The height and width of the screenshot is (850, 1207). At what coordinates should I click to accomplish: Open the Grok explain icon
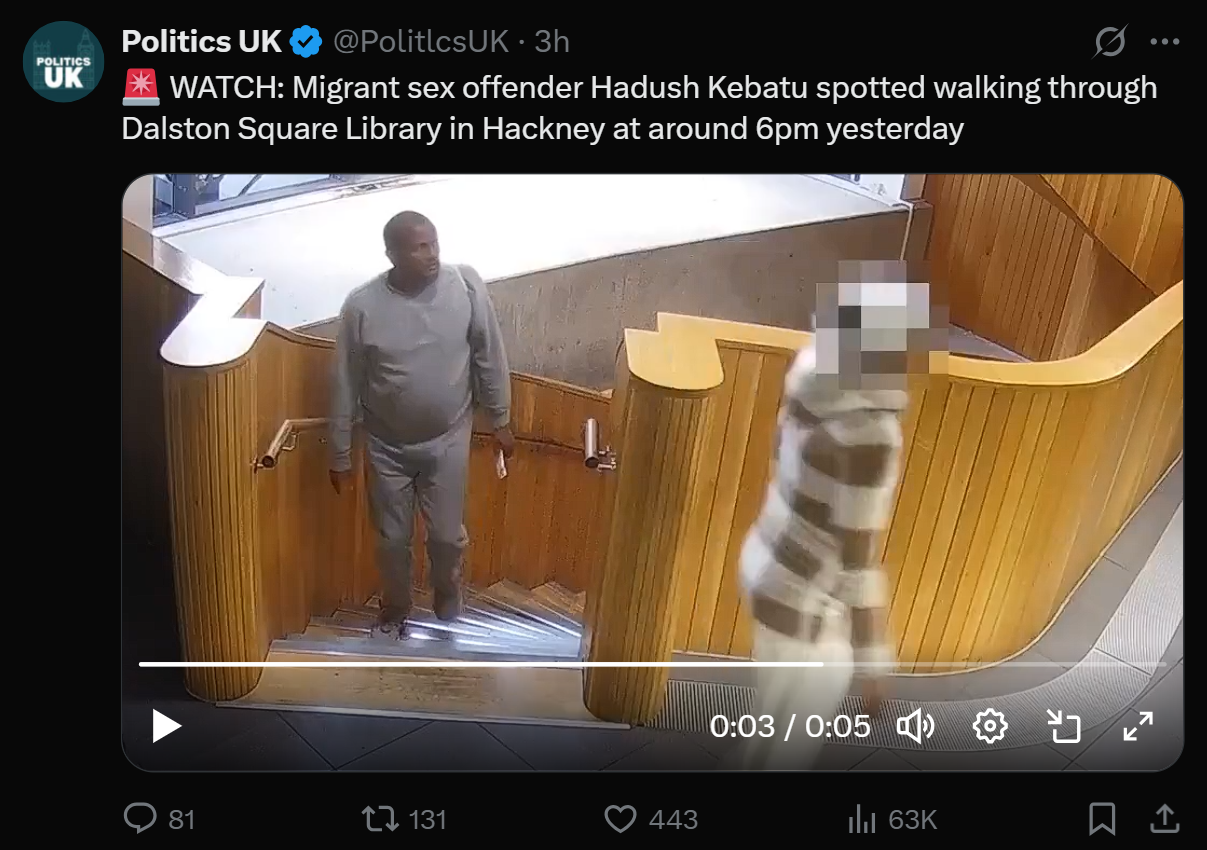click(x=1110, y=42)
